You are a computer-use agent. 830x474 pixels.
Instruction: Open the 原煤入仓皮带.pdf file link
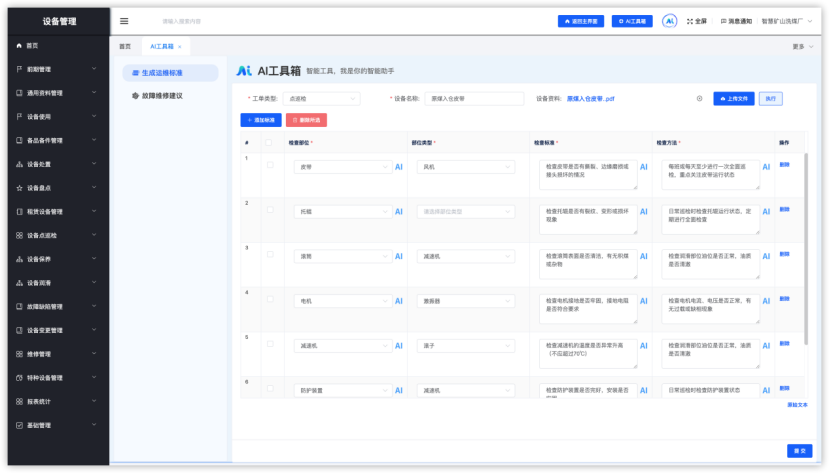pos(591,99)
